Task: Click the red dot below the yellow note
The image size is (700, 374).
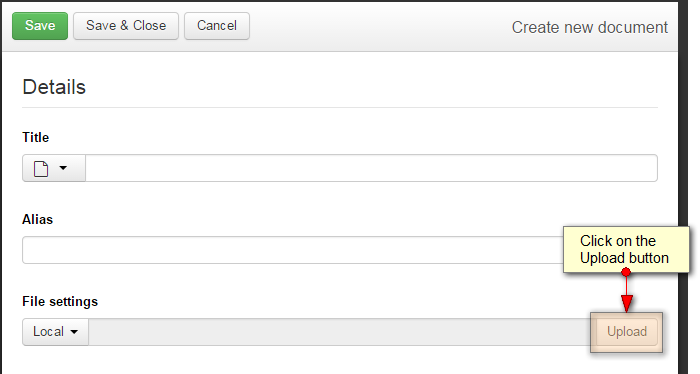Action: click(626, 272)
